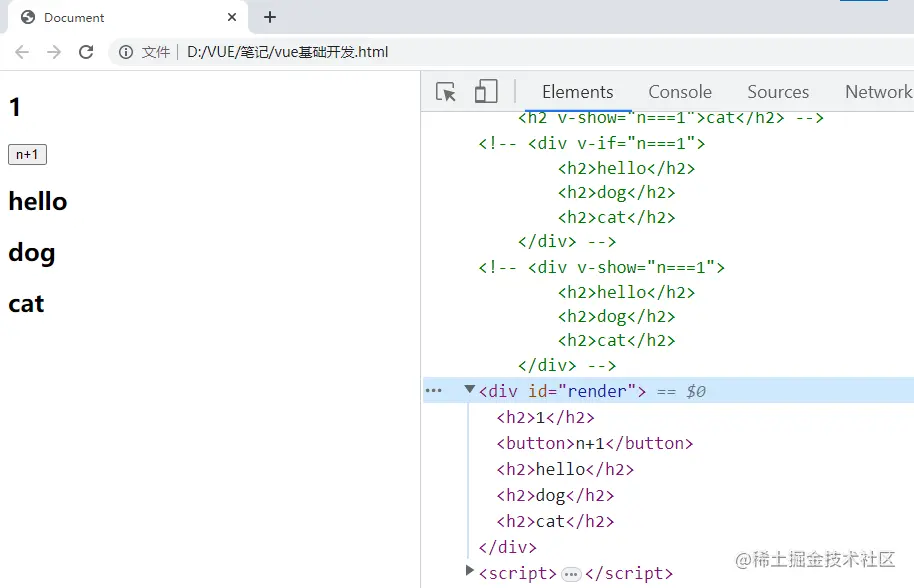Viewport: 914px width, 588px height.
Task: Collapse the div id="render" node
Action: tap(469, 389)
